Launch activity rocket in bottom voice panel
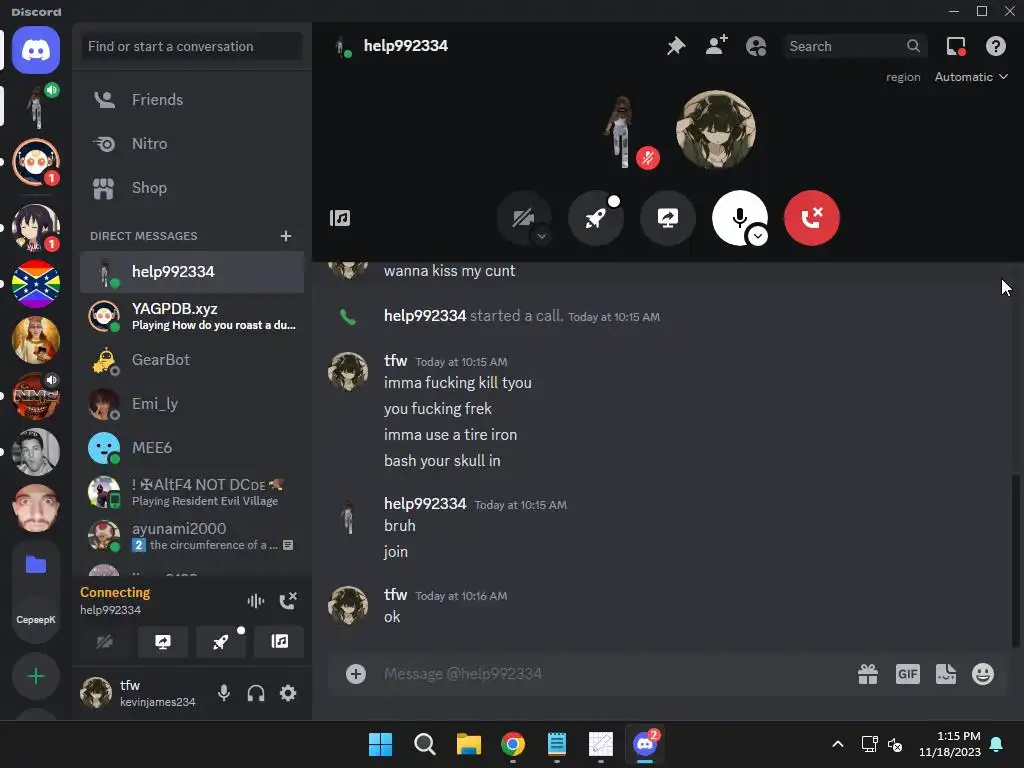This screenshot has height=768, width=1024. tap(221, 642)
